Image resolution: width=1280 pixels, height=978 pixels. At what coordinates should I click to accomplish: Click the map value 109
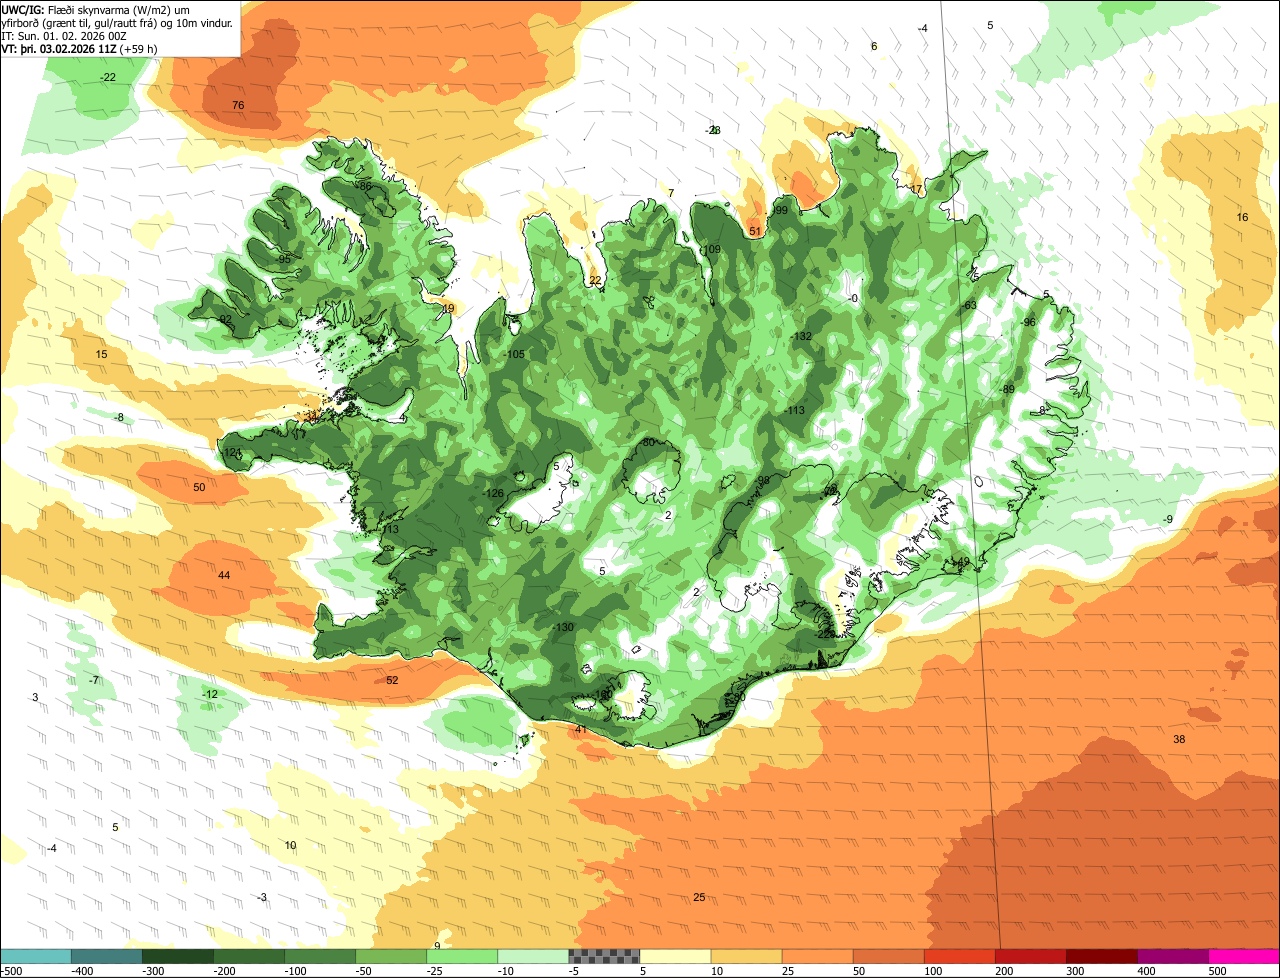(x=712, y=250)
